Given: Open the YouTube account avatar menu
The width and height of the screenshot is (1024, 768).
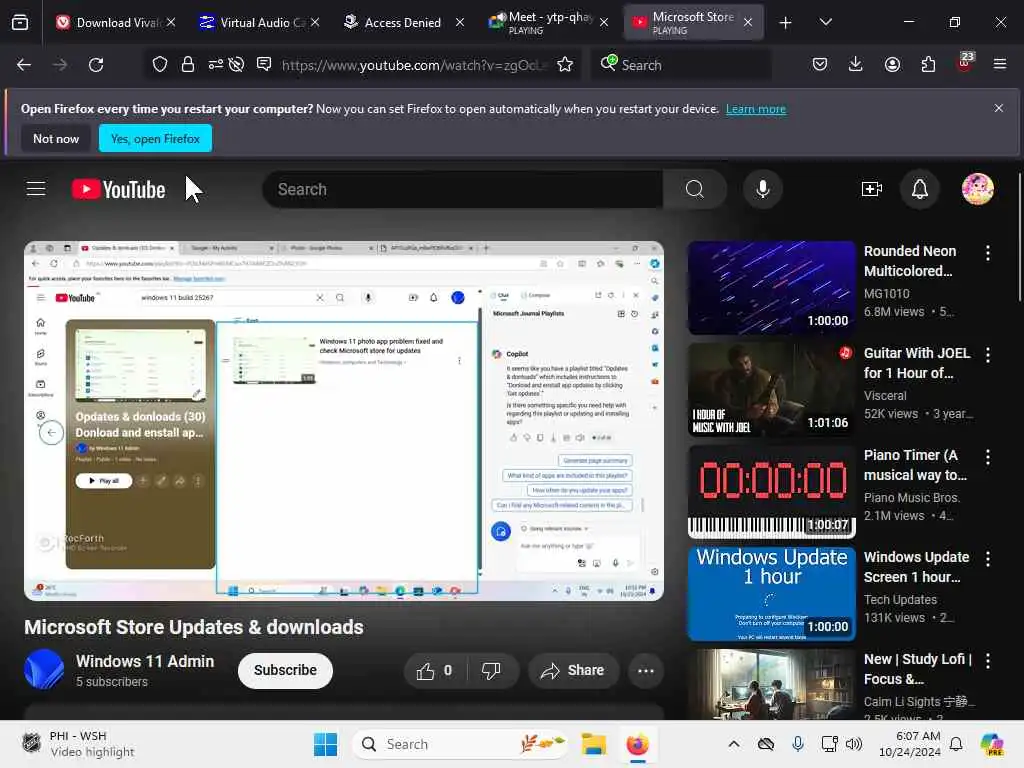Looking at the screenshot, I should tap(978, 189).
